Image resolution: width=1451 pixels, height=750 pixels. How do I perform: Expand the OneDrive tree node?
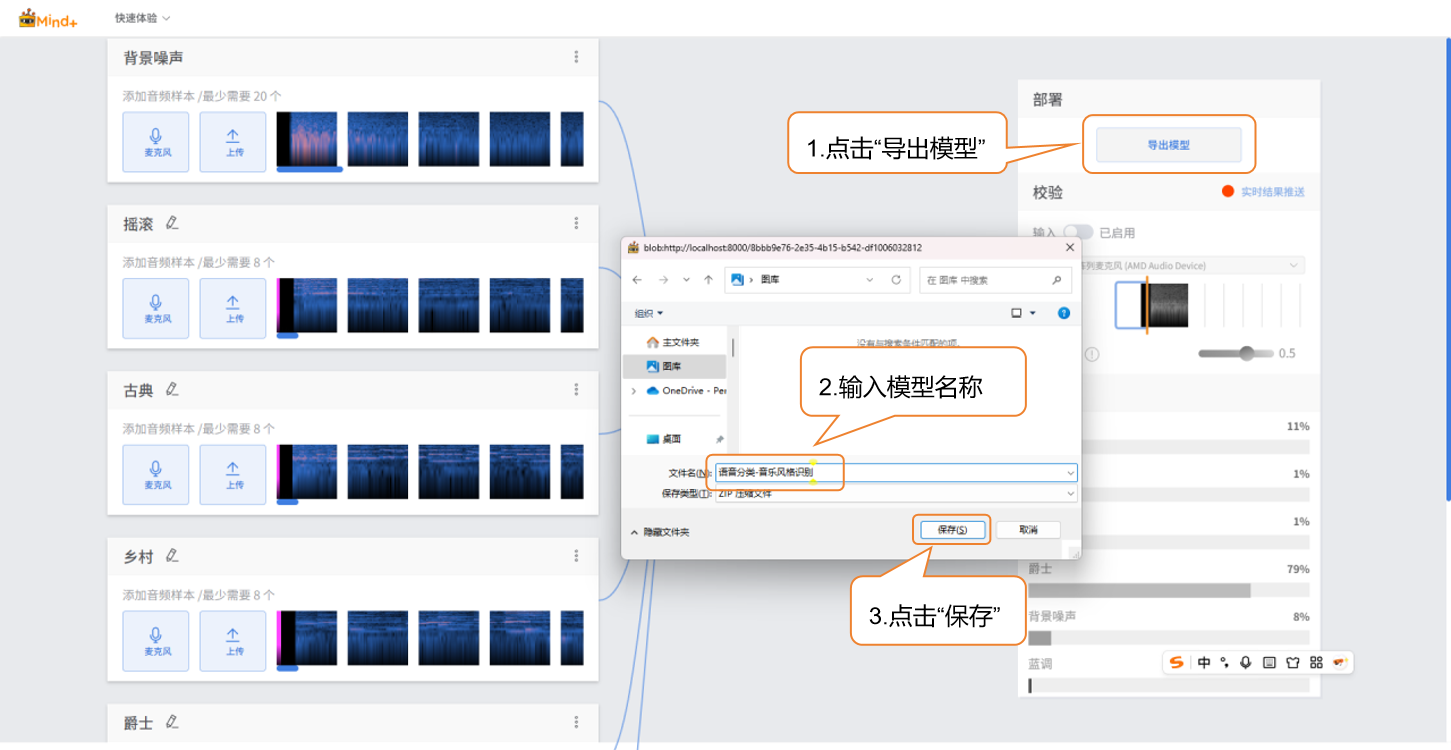633,391
